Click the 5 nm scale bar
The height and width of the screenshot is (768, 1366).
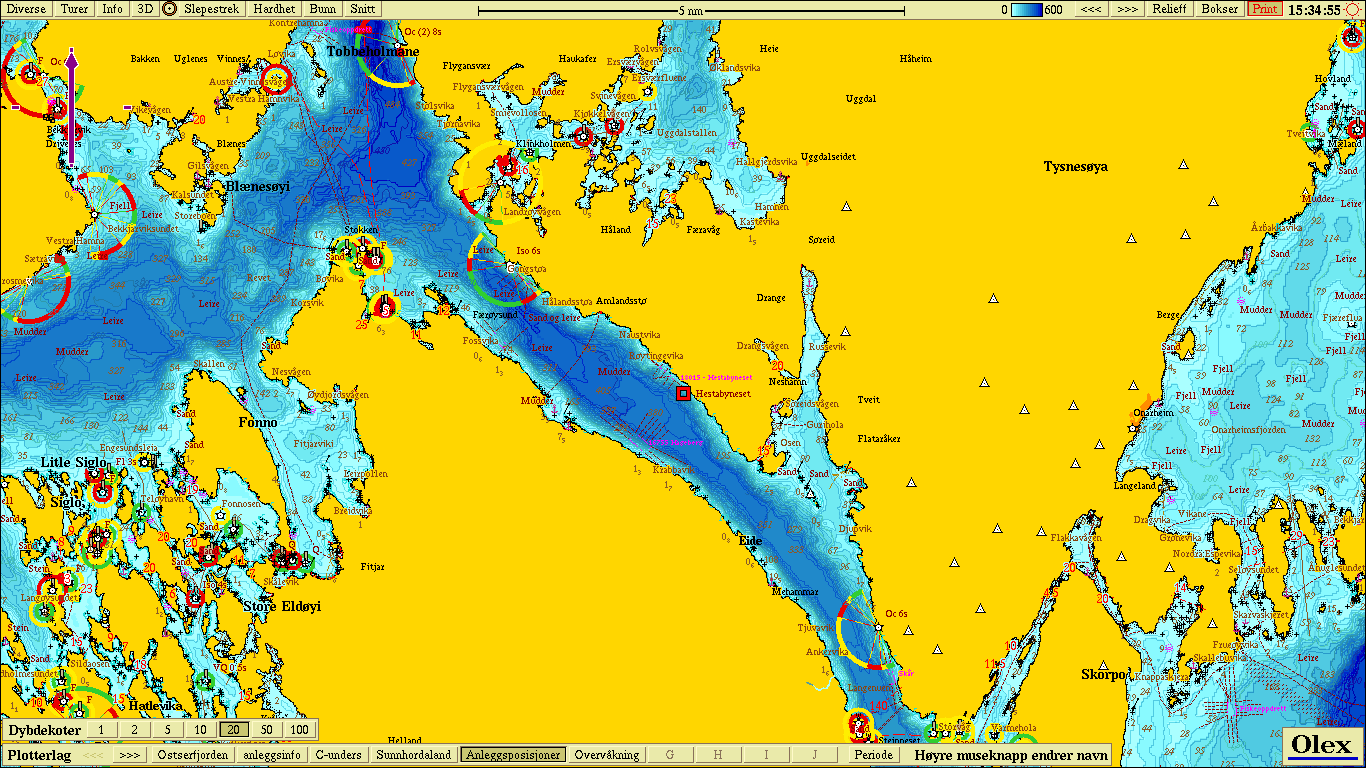pyautogui.click(x=691, y=10)
